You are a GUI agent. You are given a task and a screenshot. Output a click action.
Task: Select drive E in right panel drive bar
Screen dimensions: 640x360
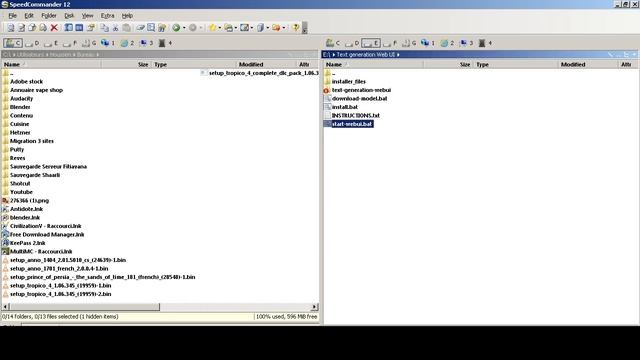[371, 43]
